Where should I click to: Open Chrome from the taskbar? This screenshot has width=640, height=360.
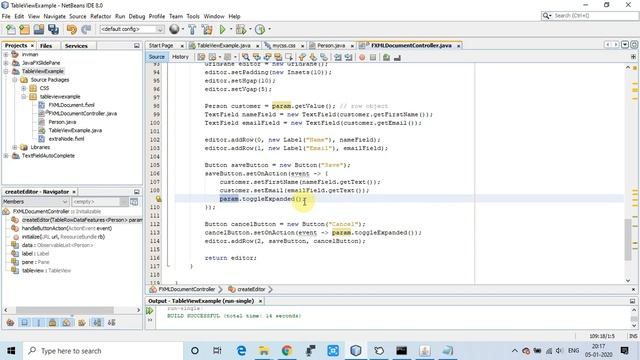pos(287,351)
